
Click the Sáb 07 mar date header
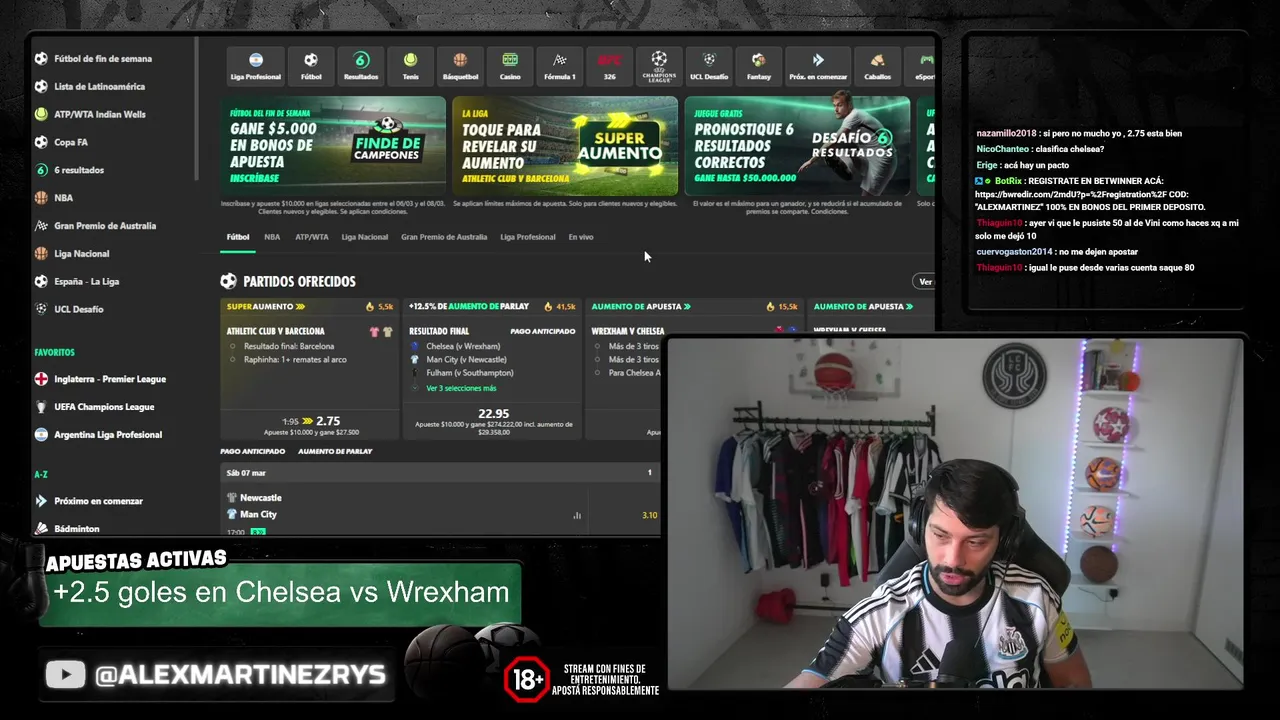pos(246,473)
